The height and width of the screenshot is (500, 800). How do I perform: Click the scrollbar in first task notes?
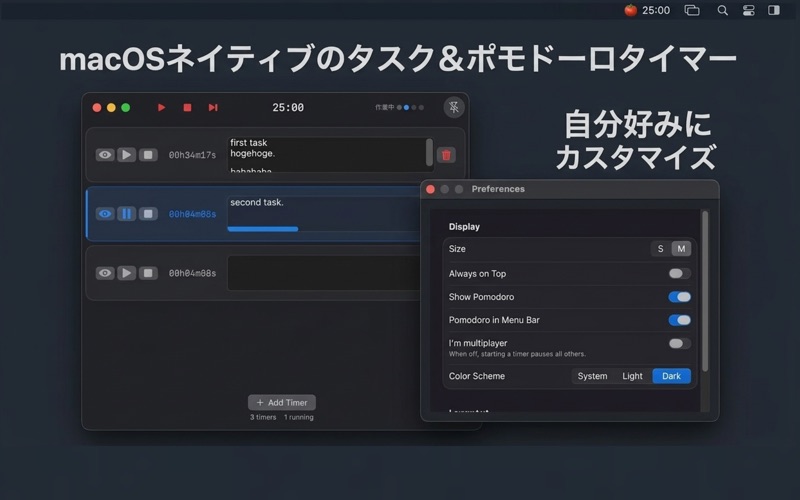point(429,153)
